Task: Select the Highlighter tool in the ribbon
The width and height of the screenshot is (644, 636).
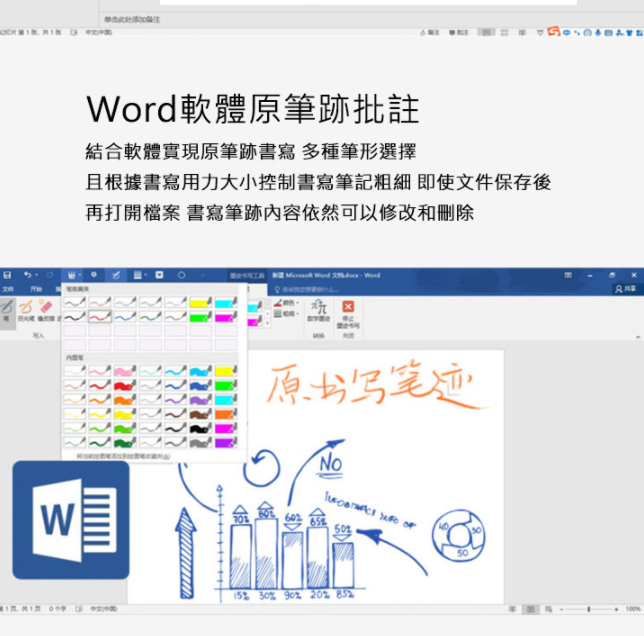Action: pos(25,309)
